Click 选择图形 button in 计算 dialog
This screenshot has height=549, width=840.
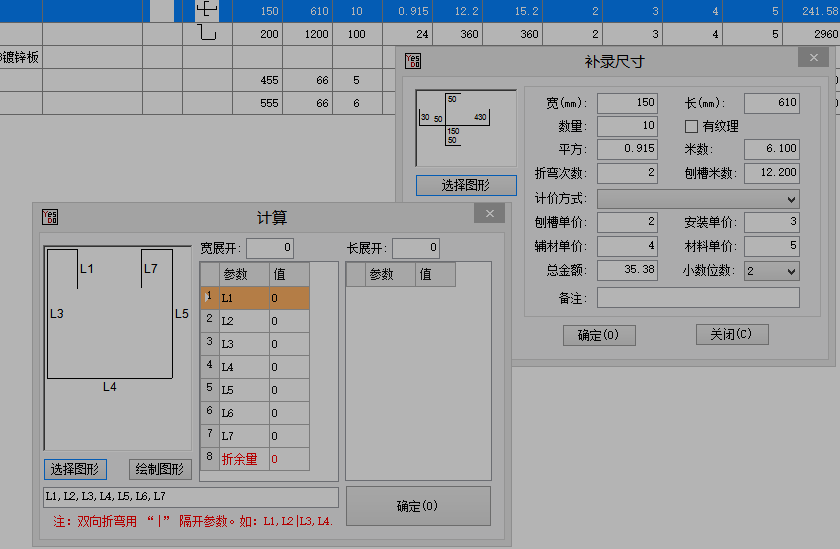(x=75, y=469)
